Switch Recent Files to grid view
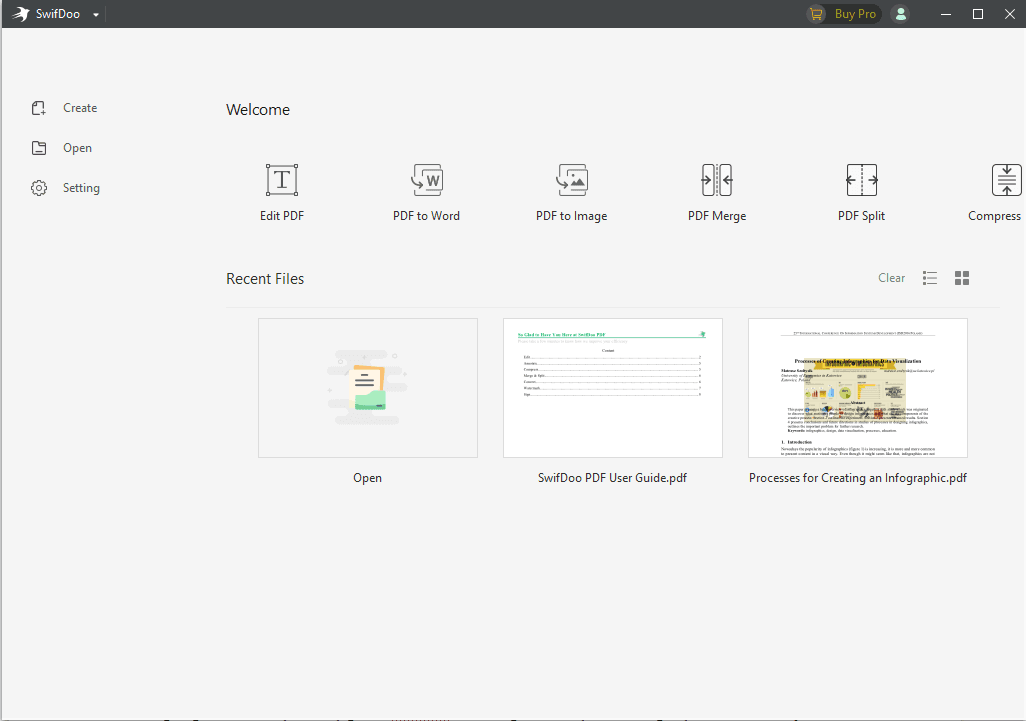 click(961, 277)
